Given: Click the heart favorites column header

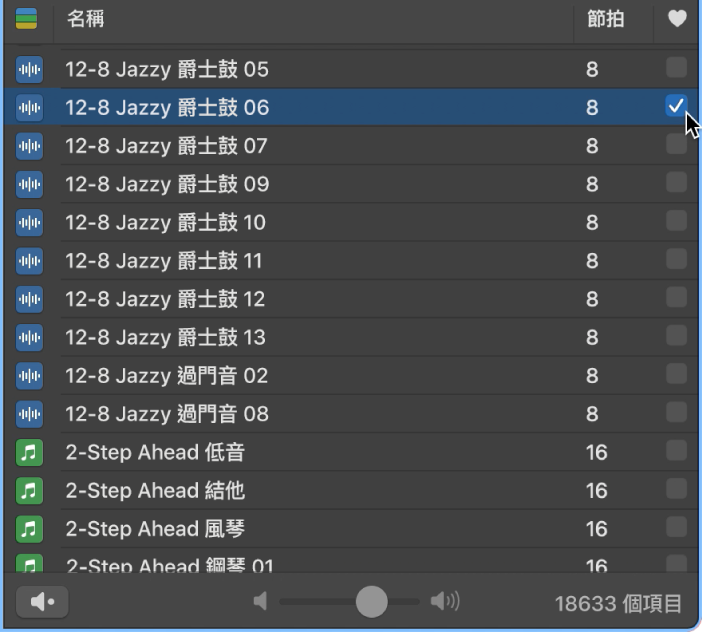Looking at the screenshot, I should pos(677,19).
